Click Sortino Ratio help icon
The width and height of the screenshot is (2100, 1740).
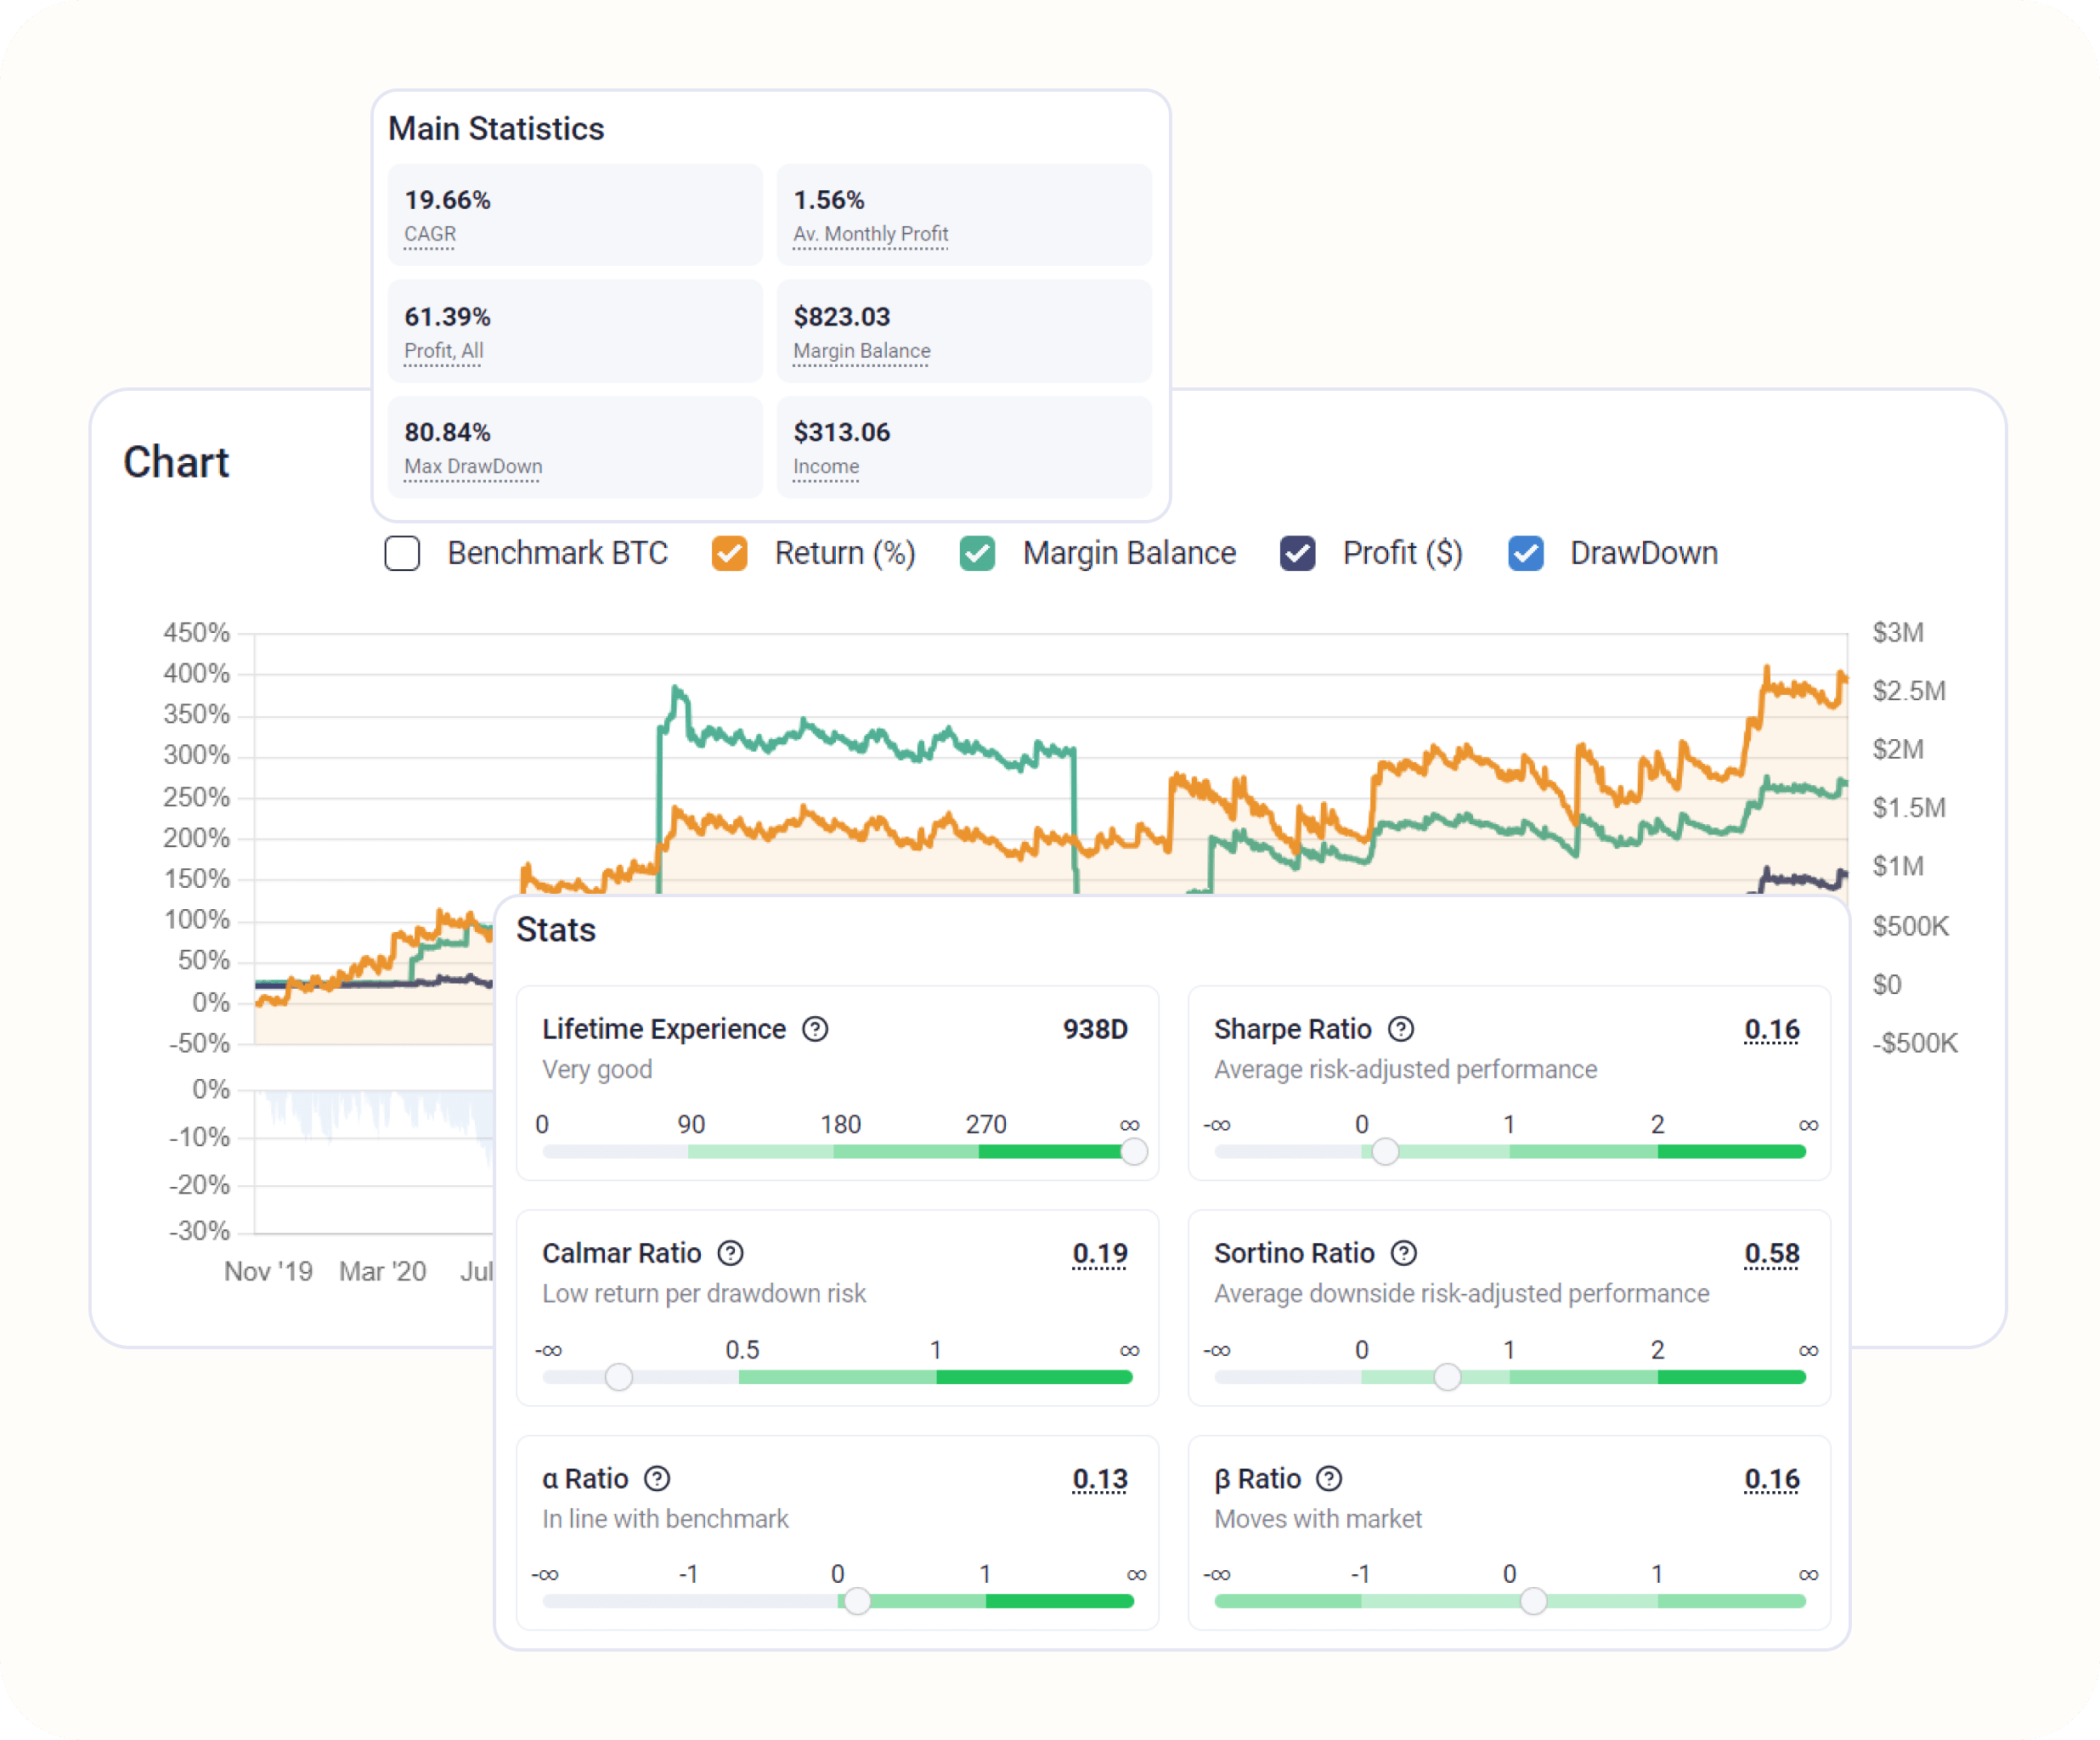tap(1404, 1253)
